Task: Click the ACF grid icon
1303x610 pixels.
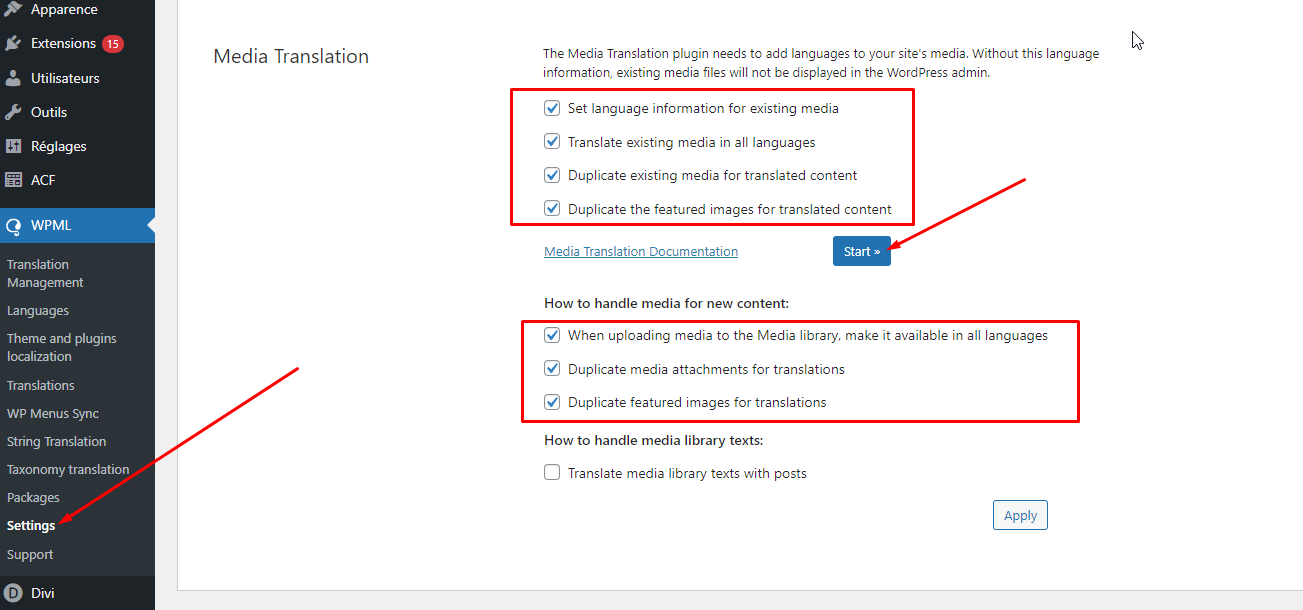Action: tap(13, 180)
